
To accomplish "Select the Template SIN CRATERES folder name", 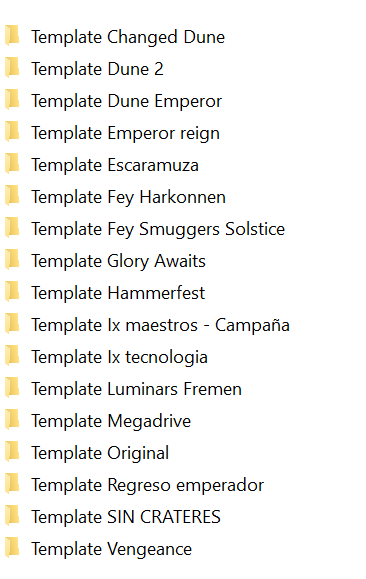I will [x=126, y=517].
